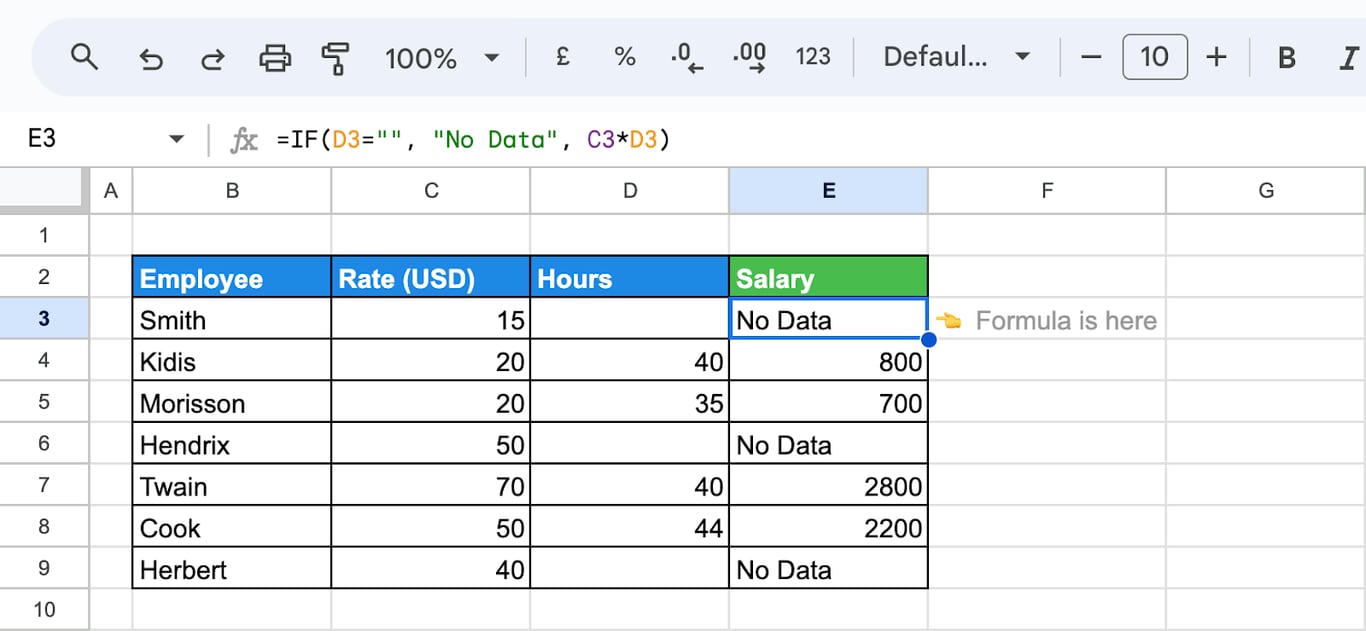Select column E header
This screenshot has height=631, width=1366.
tap(829, 190)
